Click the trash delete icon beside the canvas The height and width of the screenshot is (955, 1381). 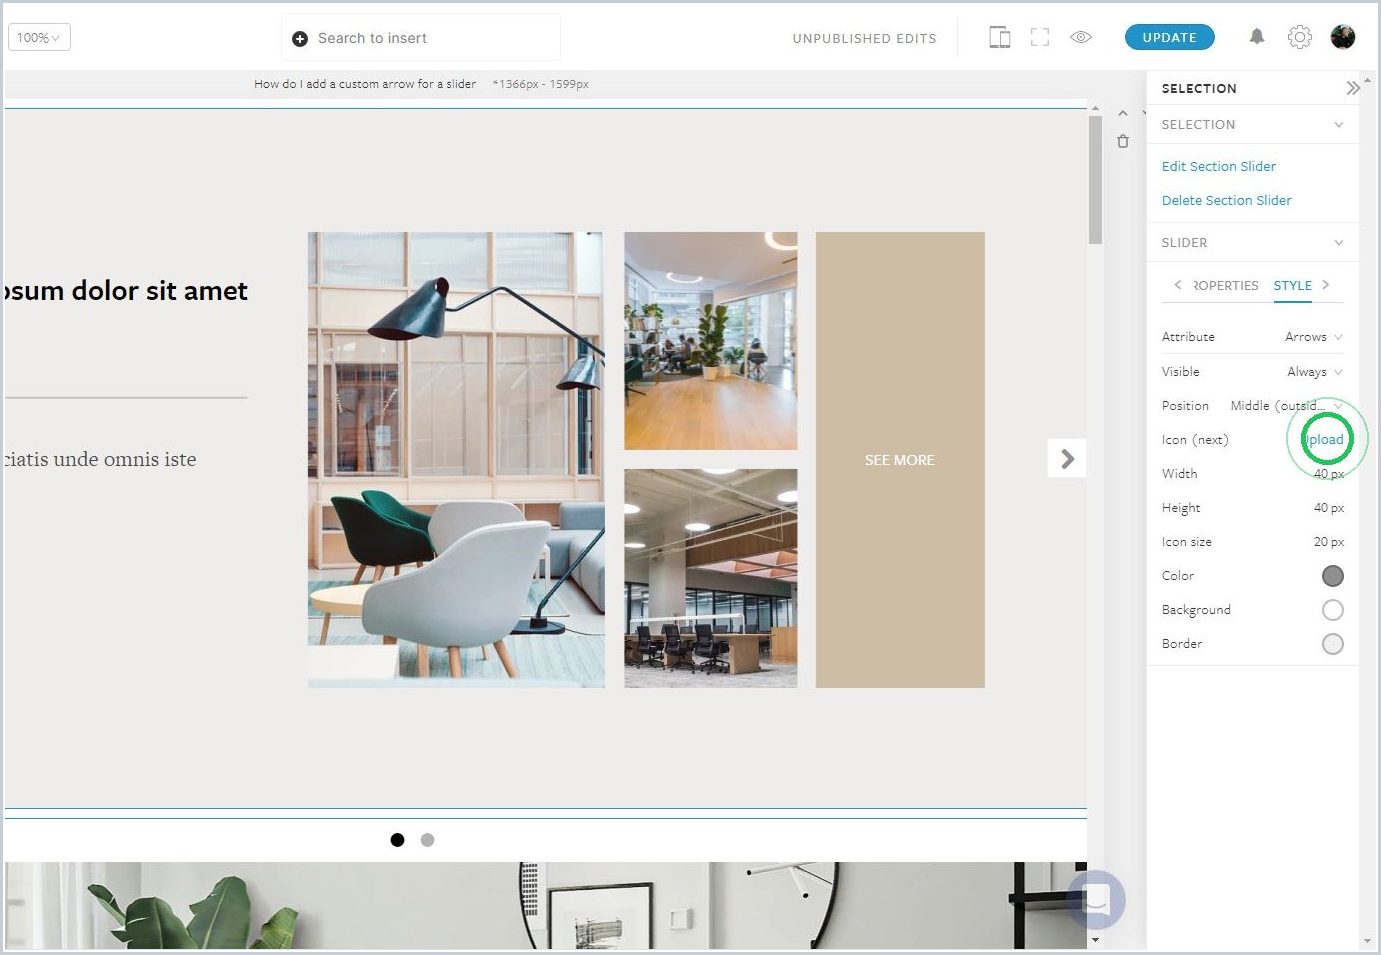[x=1123, y=142]
